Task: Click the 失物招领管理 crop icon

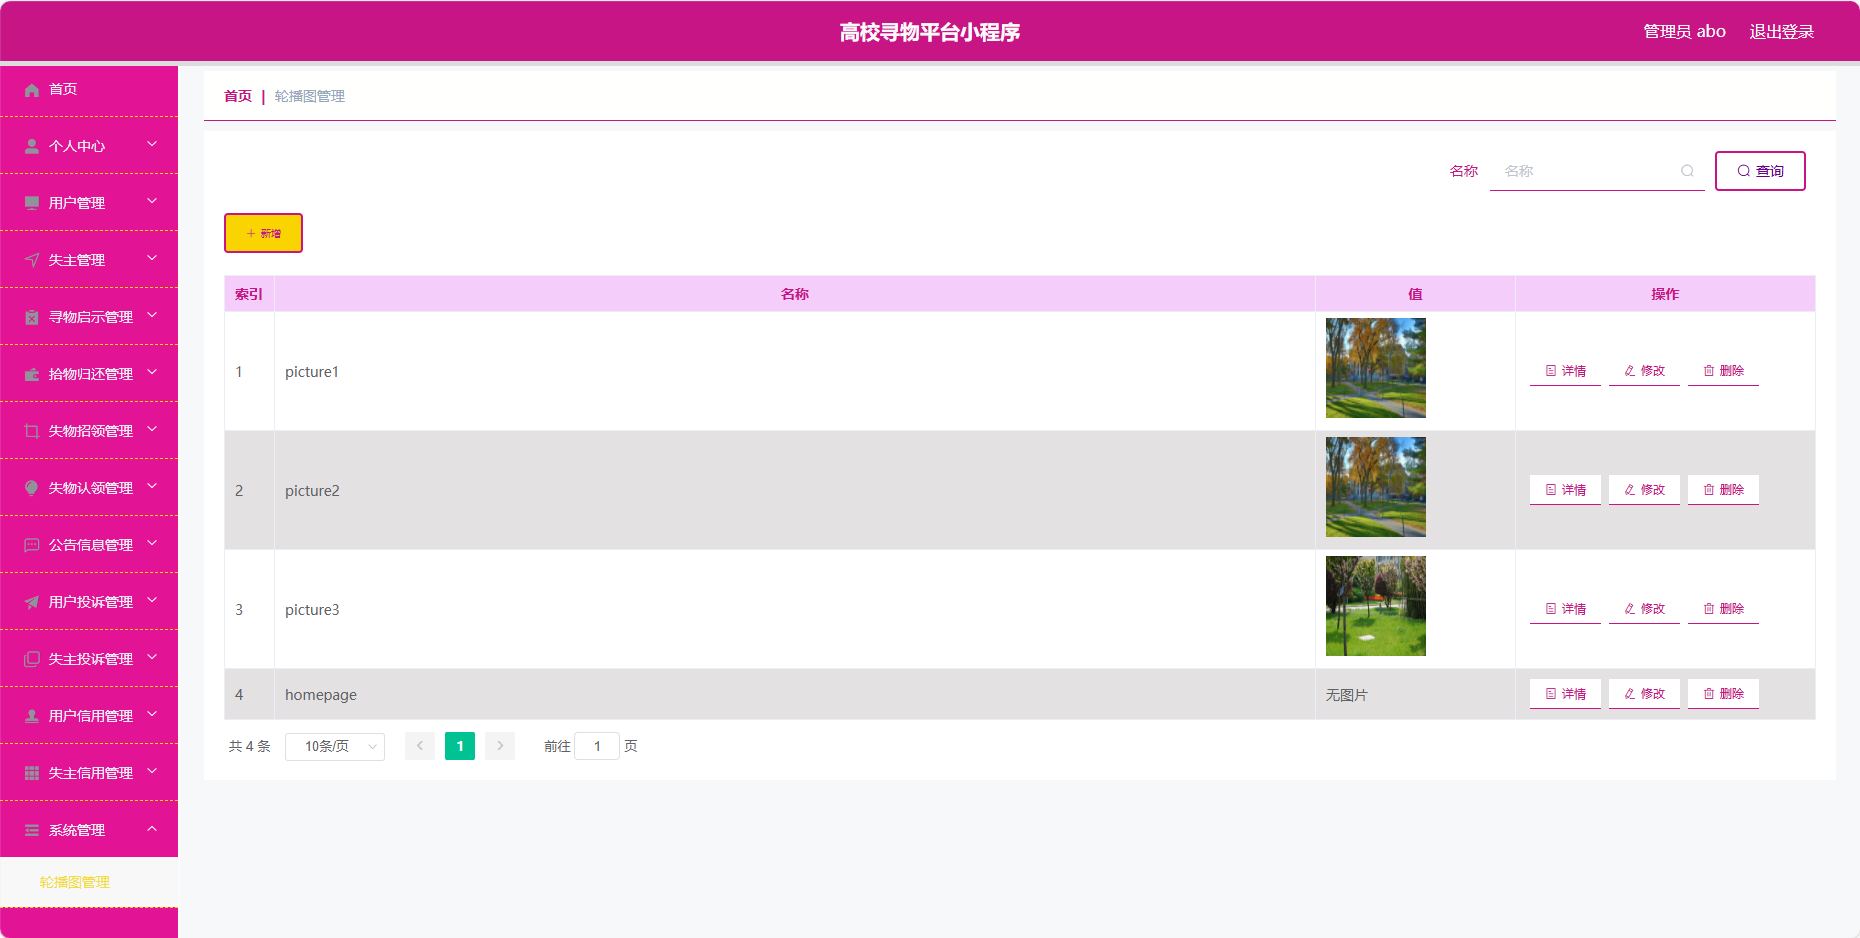Action: (32, 431)
